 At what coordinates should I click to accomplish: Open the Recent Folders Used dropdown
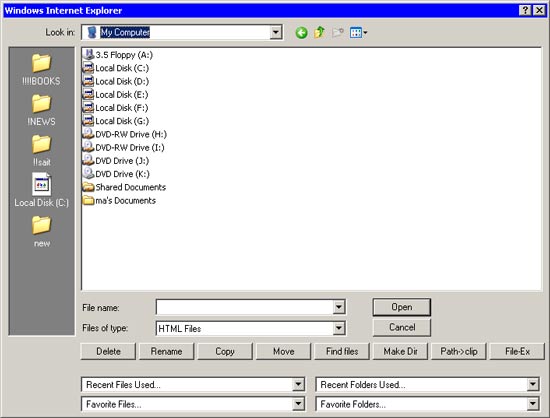click(532, 384)
